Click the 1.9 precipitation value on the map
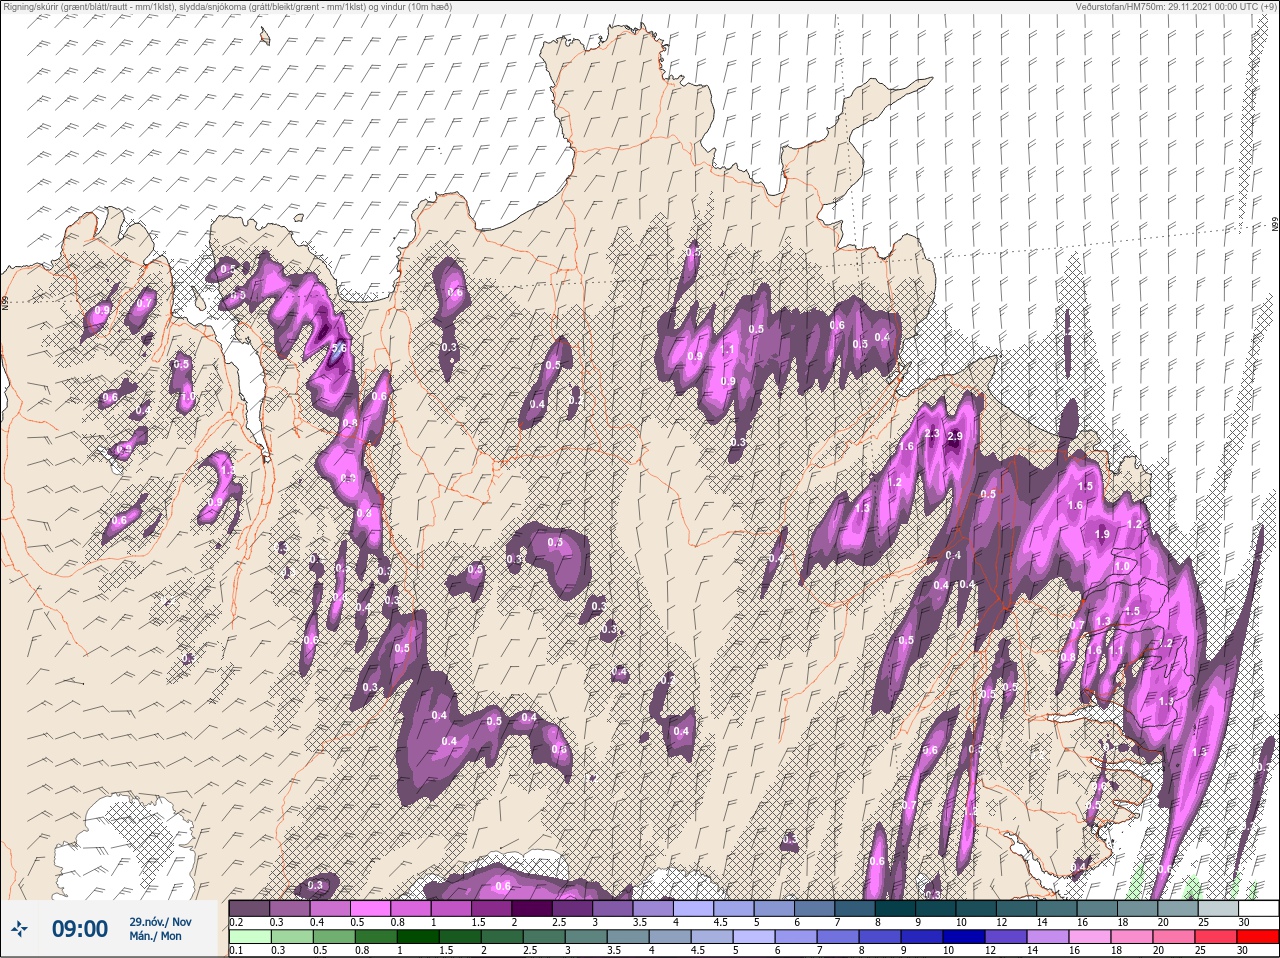The height and width of the screenshot is (958, 1280). (x=1102, y=535)
